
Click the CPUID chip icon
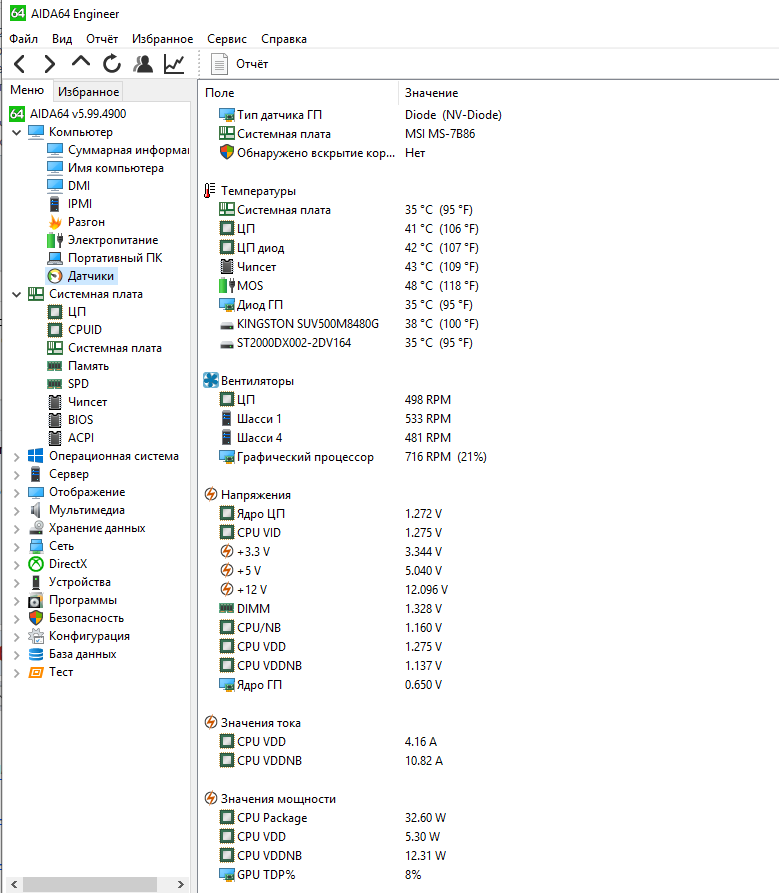(x=55, y=330)
